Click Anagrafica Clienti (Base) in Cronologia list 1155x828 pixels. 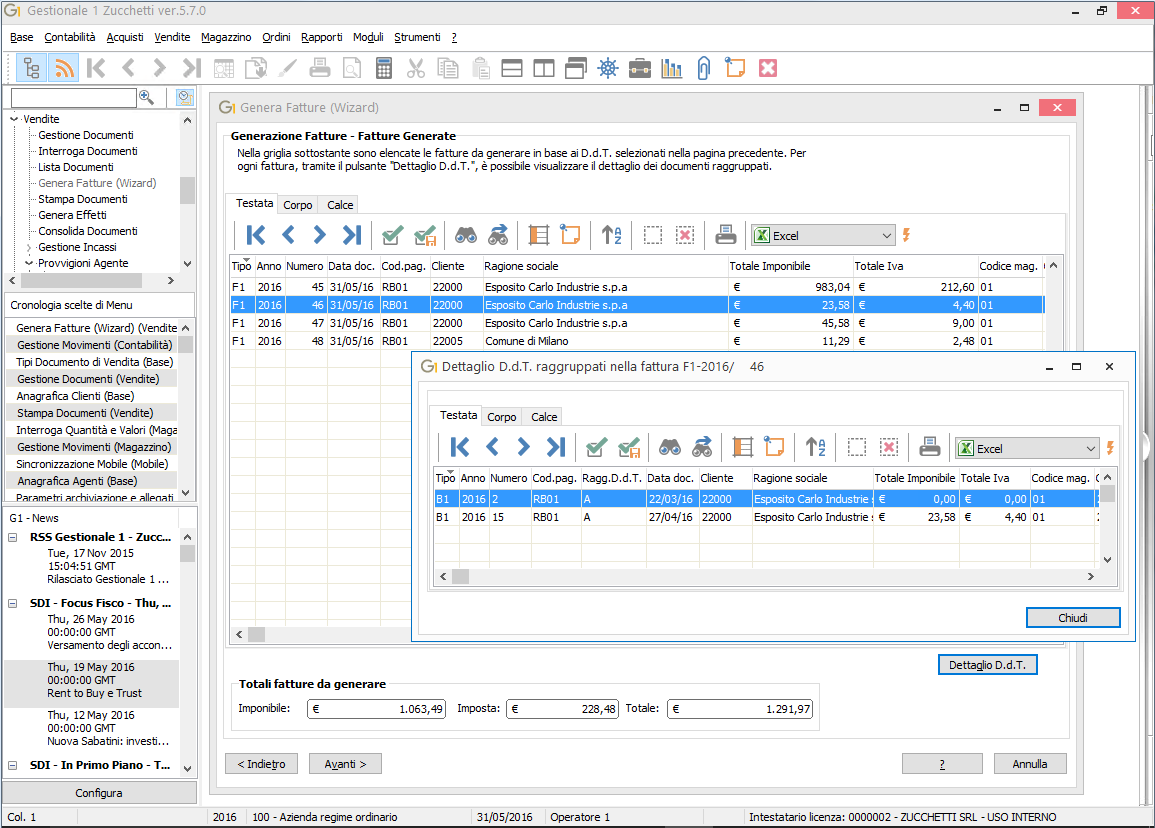pos(75,396)
